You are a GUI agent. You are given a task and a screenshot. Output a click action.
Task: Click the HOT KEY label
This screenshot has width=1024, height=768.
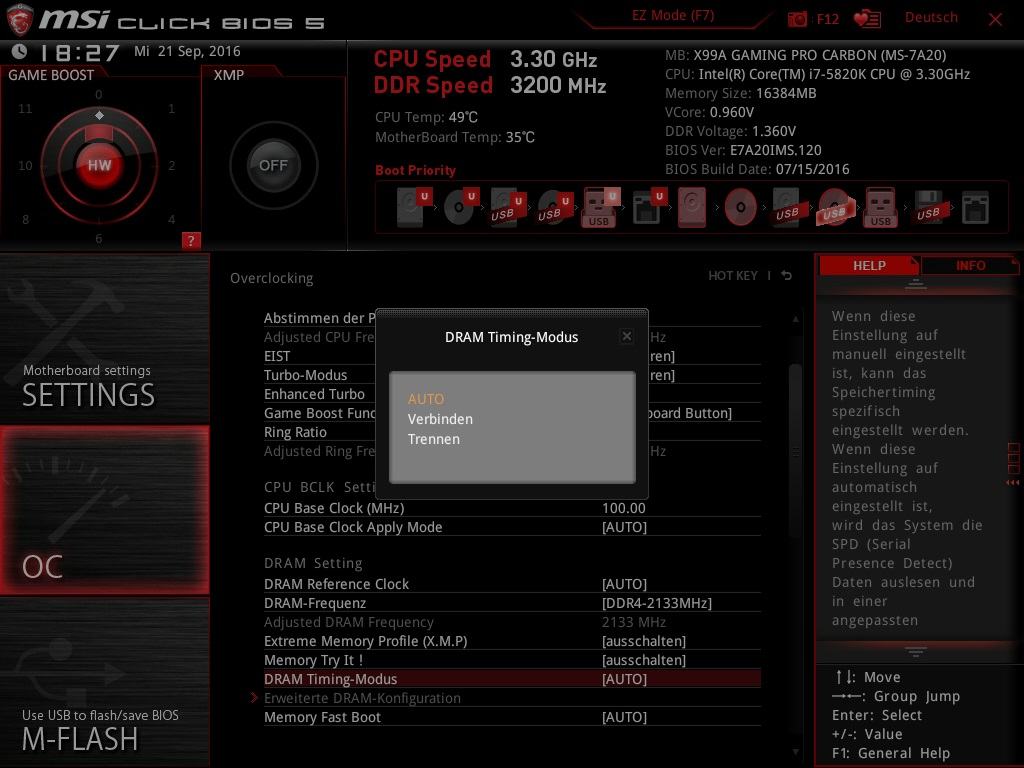(x=733, y=276)
